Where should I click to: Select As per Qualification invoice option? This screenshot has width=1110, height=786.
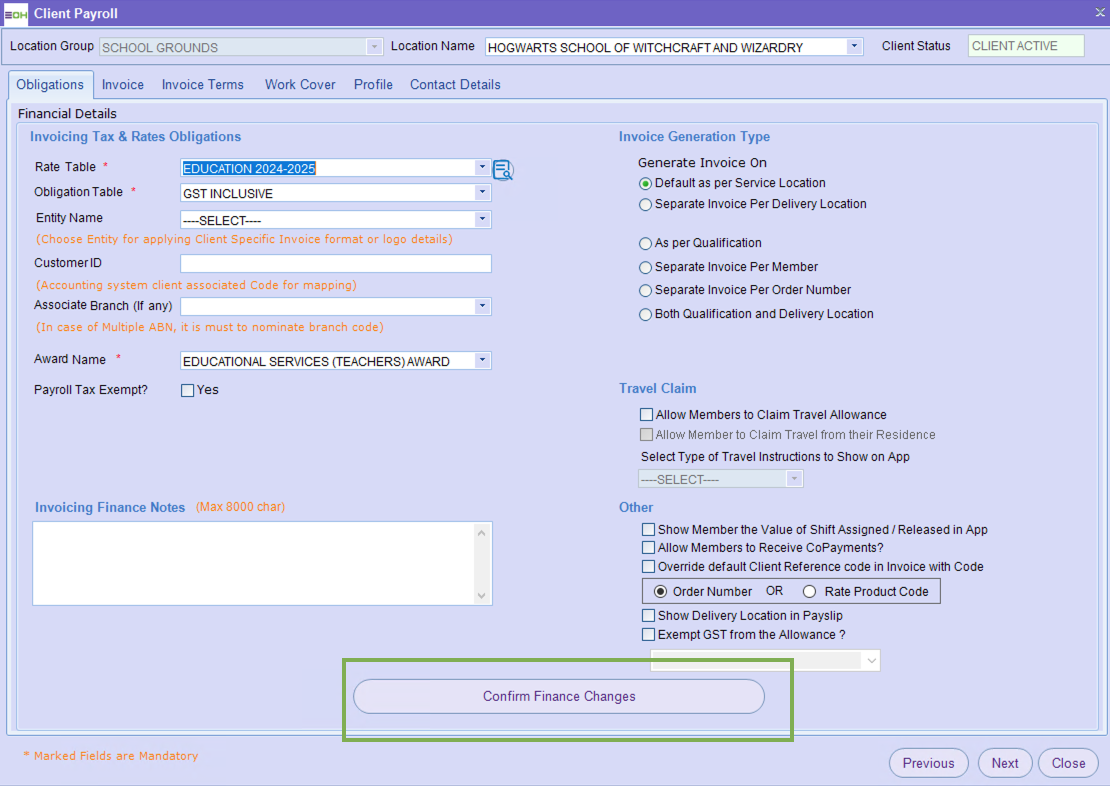point(645,243)
